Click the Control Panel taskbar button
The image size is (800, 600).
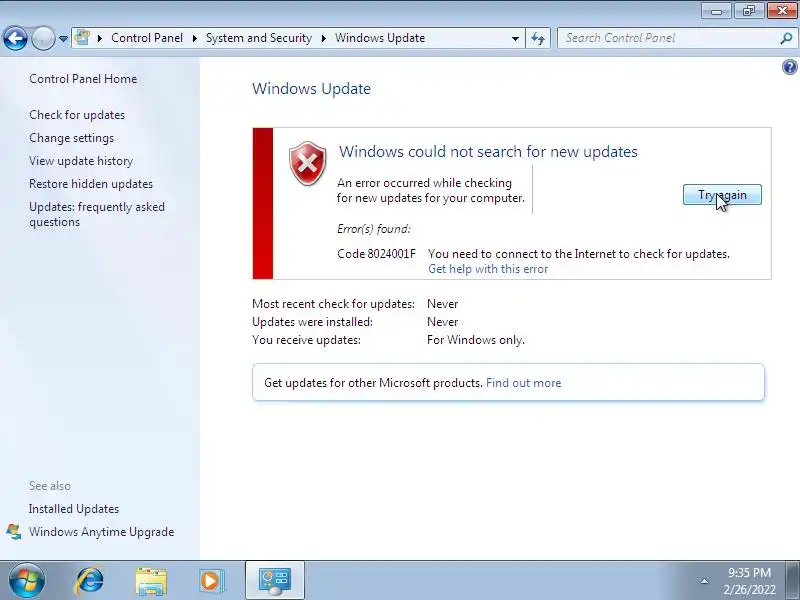[x=275, y=581]
